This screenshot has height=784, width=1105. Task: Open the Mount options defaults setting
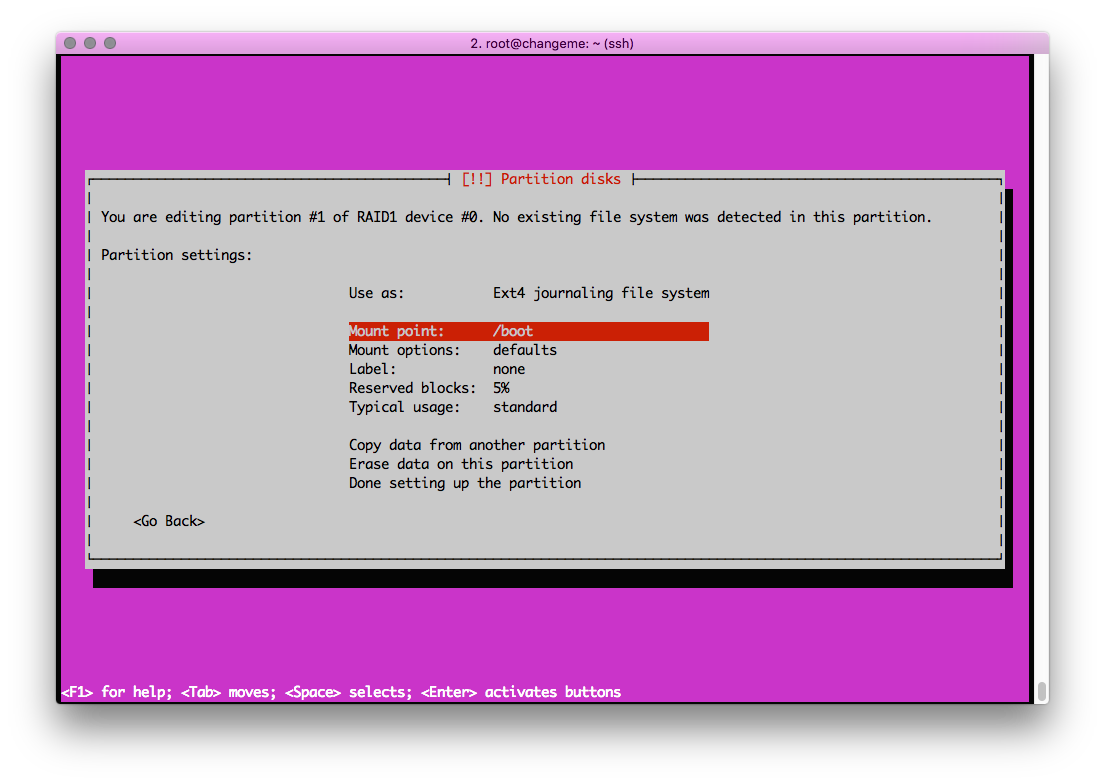point(452,350)
